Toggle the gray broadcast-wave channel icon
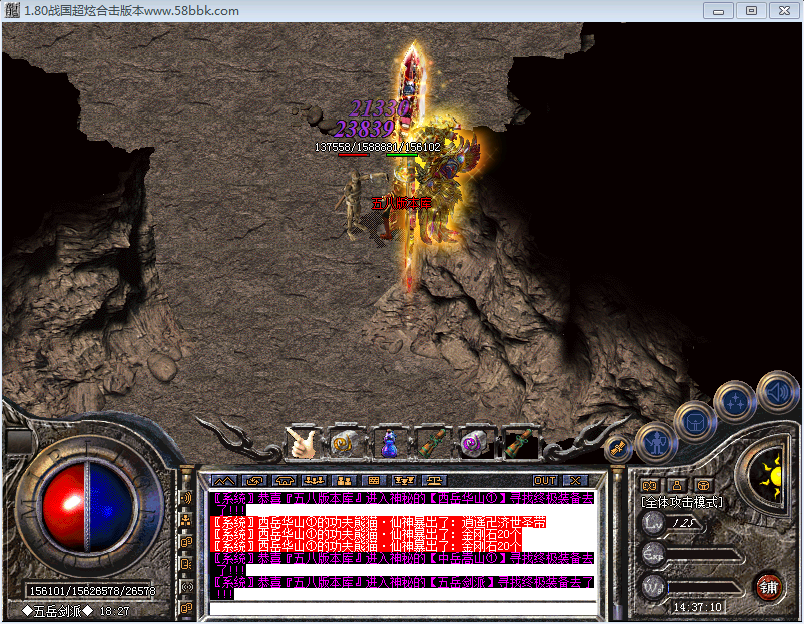This screenshot has width=804, height=624. click(186, 587)
